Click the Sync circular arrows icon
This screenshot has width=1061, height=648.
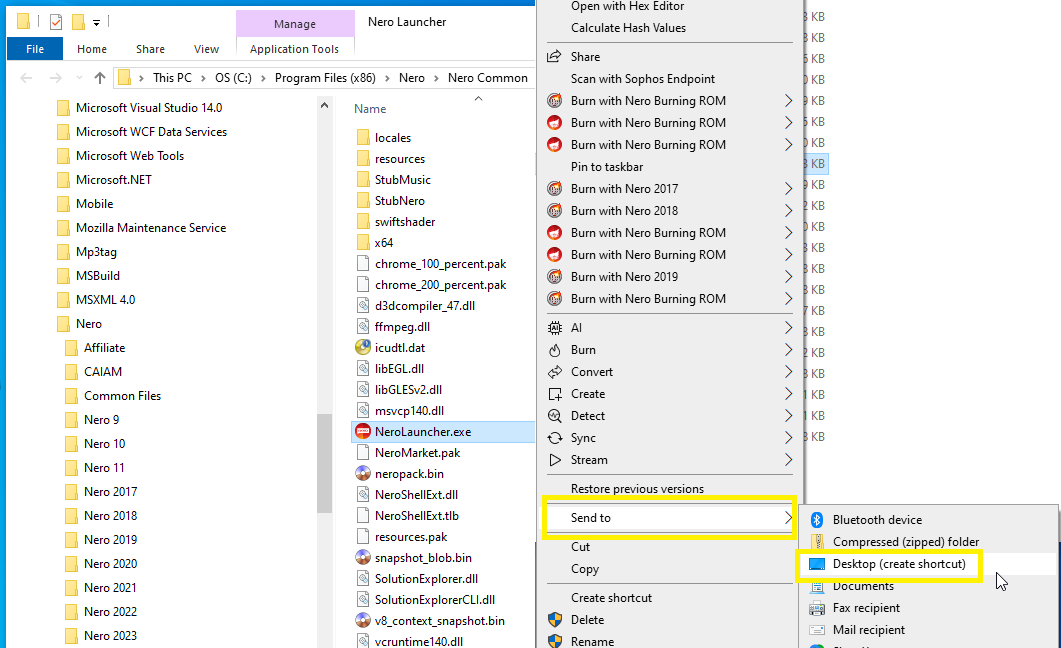point(554,438)
